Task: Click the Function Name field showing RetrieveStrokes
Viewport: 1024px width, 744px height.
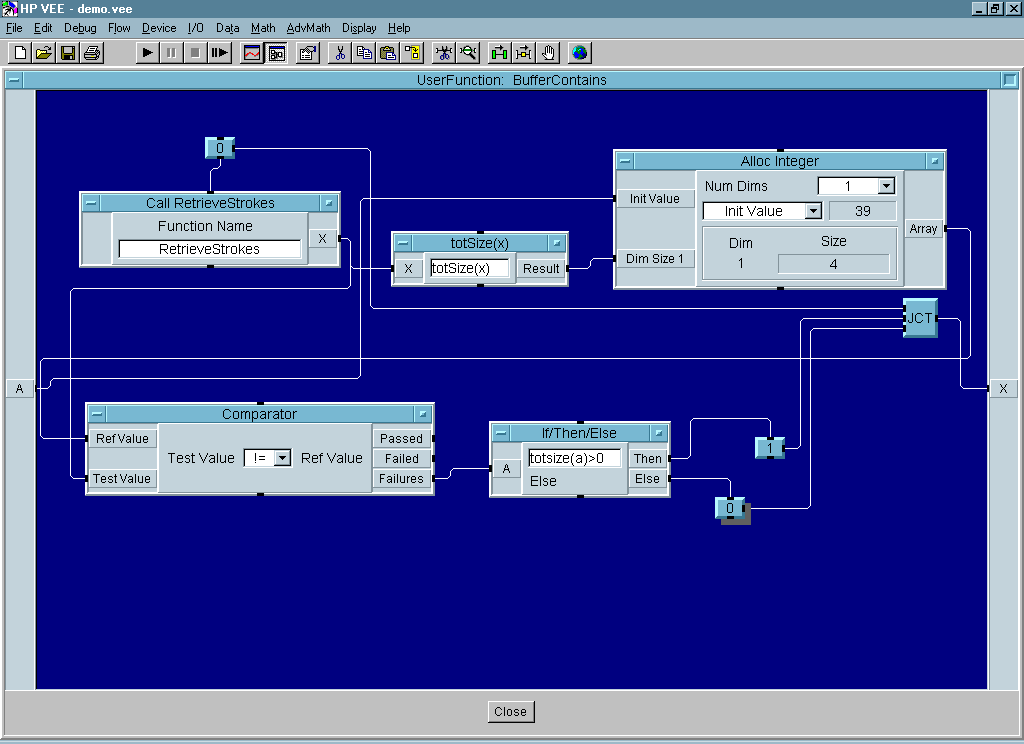Action: pyautogui.click(x=209, y=249)
